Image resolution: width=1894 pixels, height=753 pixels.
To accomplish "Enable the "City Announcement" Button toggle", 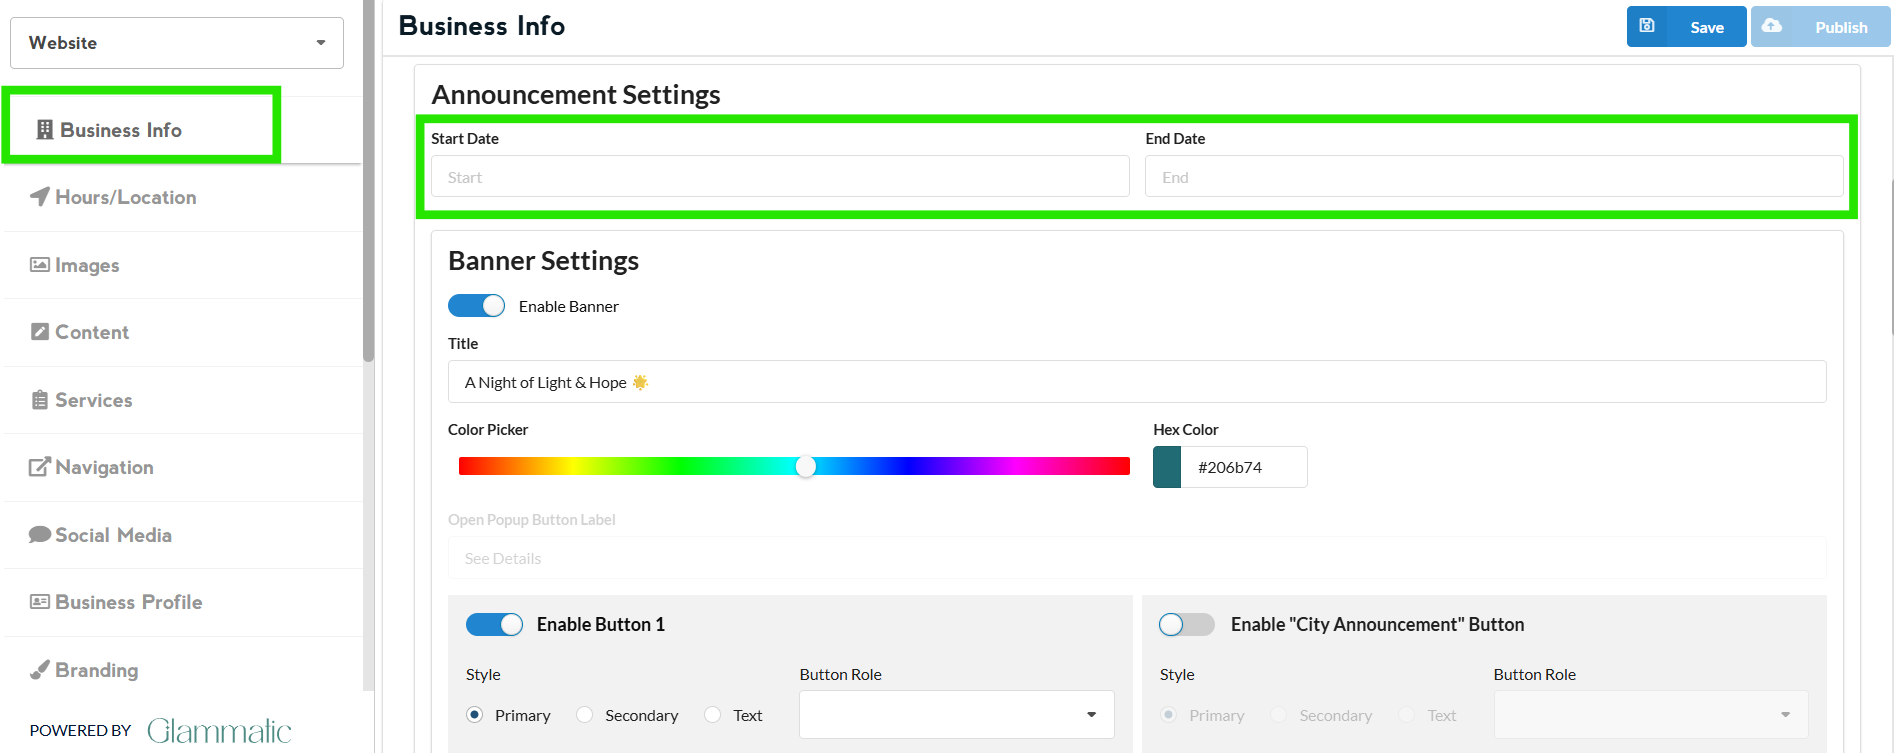I will pos(1186,625).
